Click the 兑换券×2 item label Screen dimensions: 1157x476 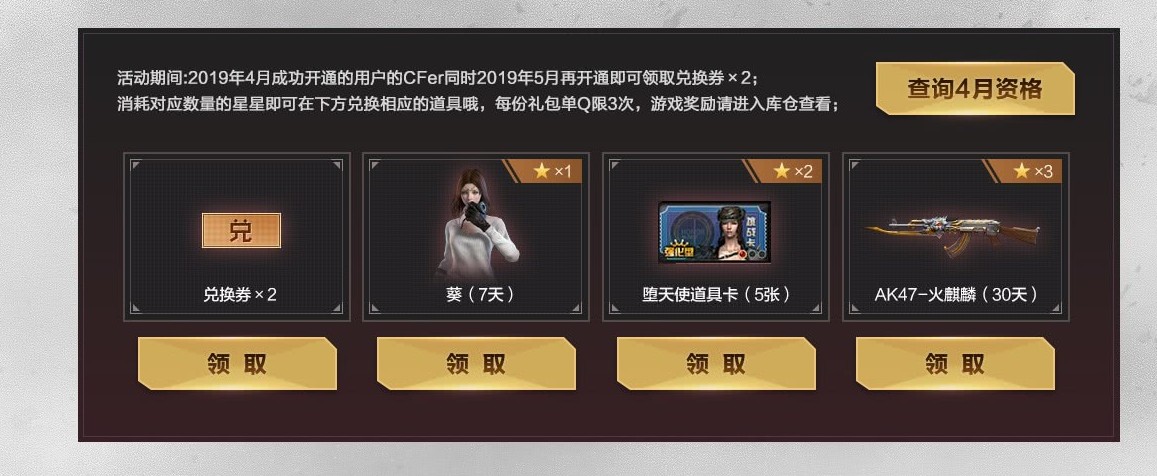pyautogui.click(x=240, y=294)
